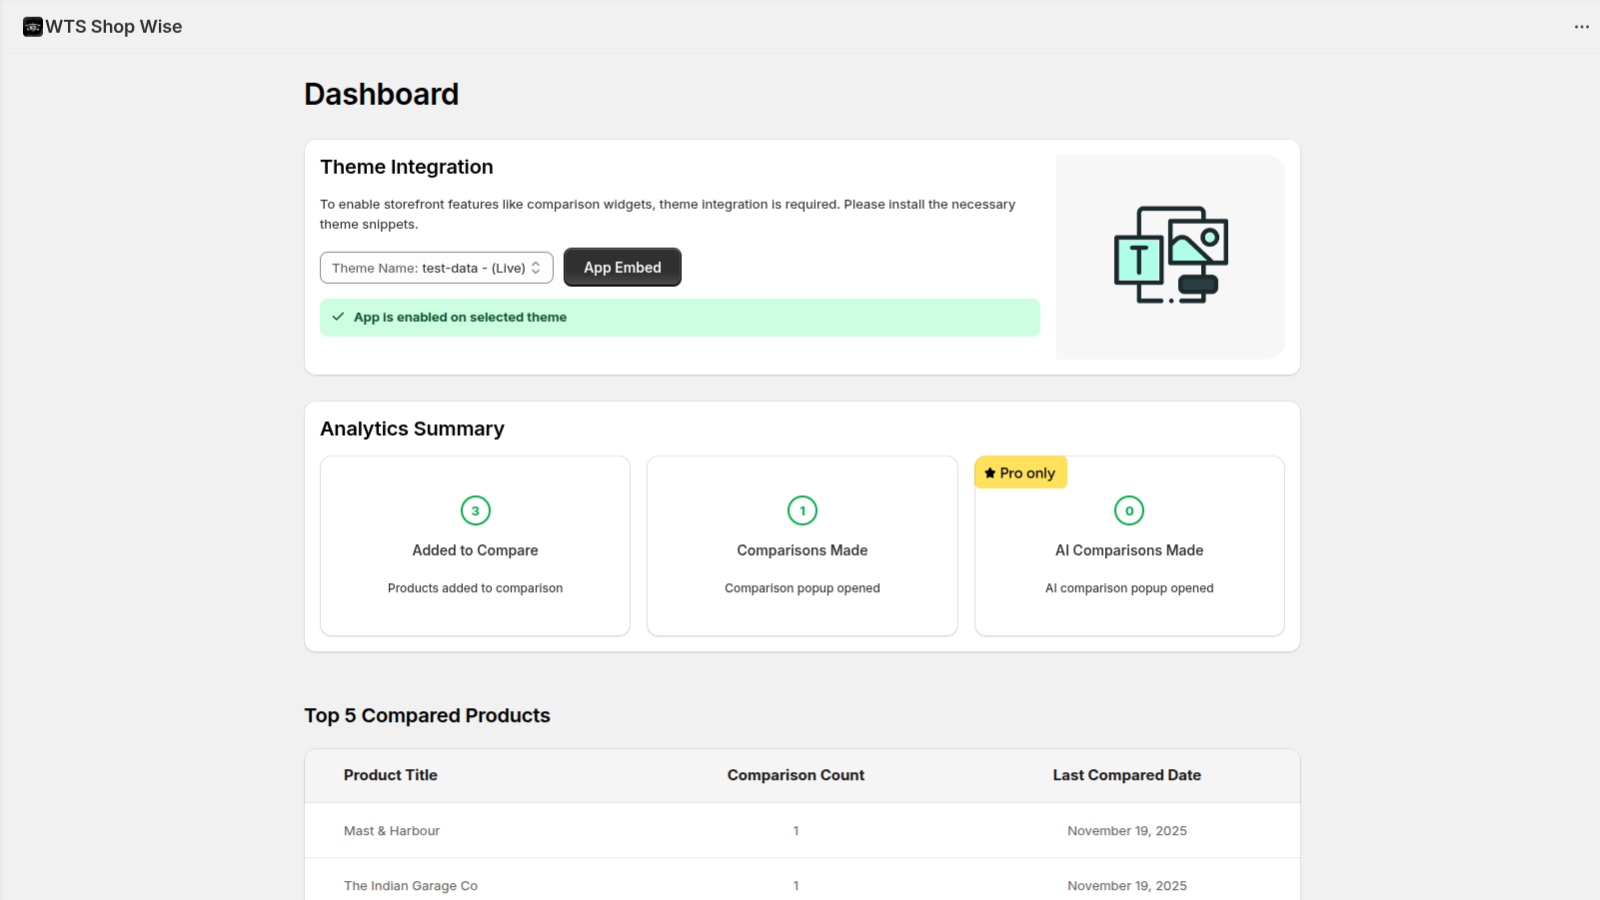Click the Top 5 Compared Products heading
This screenshot has width=1600, height=900.
pos(427,715)
